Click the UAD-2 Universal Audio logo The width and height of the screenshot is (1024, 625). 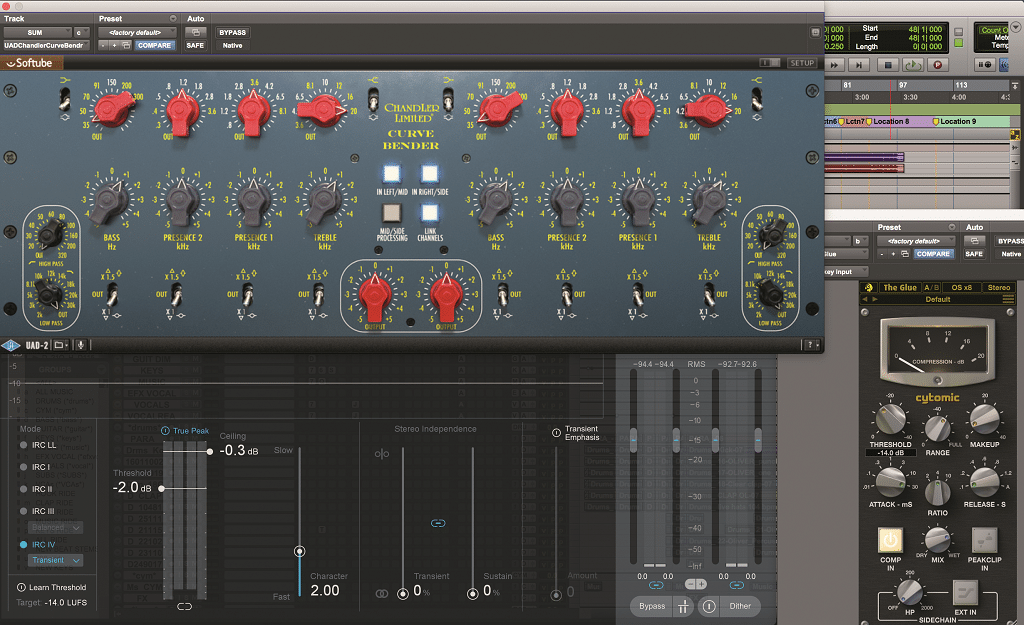11,345
